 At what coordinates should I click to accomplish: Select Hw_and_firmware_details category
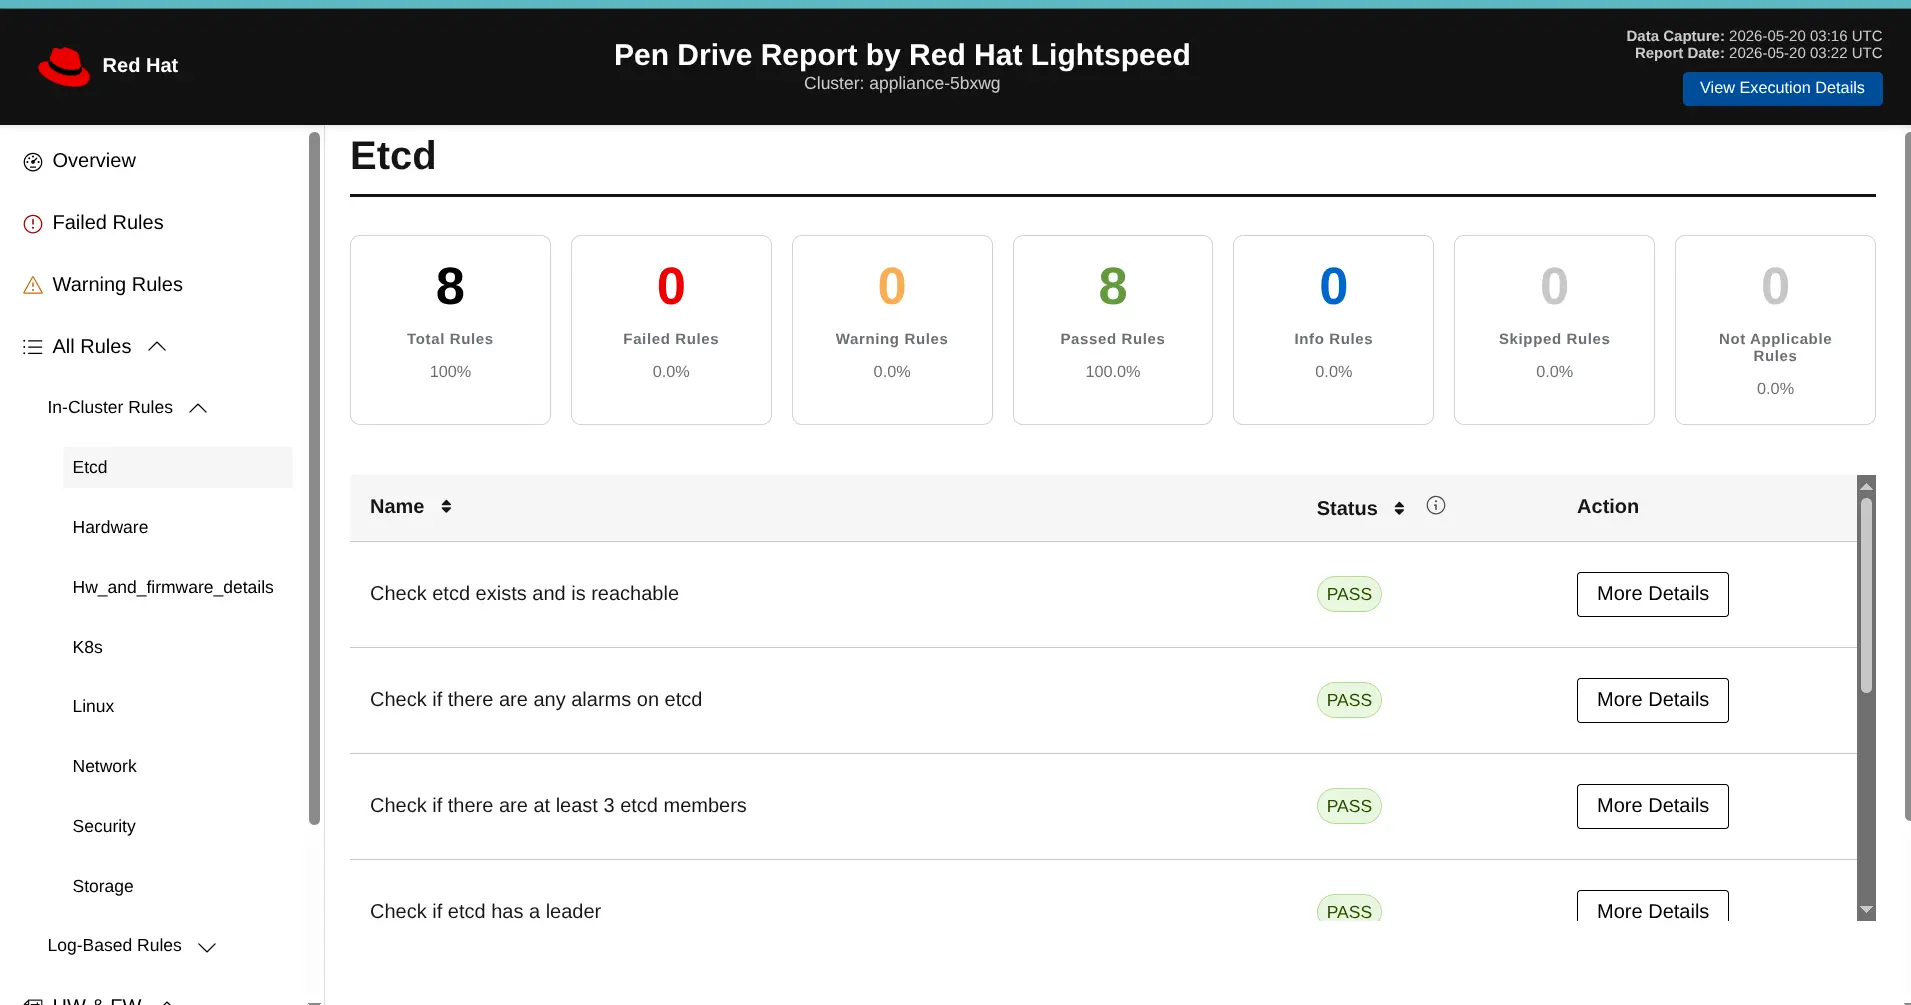(173, 588)
